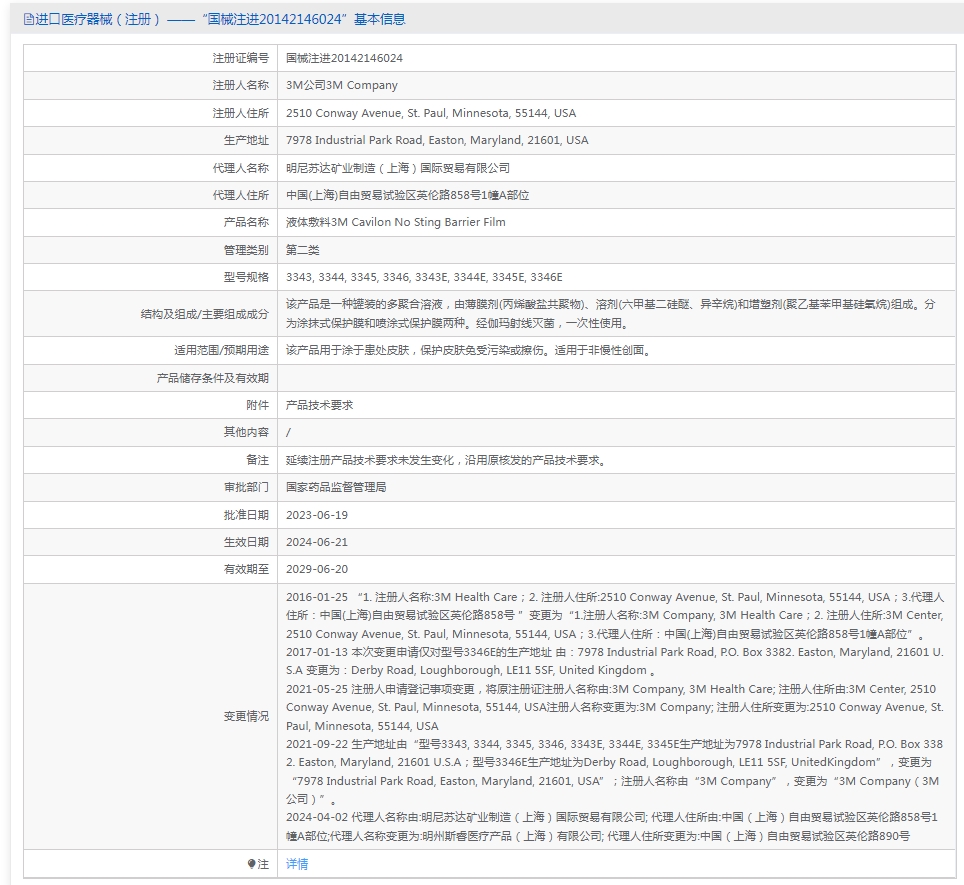Click the 生效日期 row label
This screenshot has width=964, height=885.
click(x=246, y=542)
